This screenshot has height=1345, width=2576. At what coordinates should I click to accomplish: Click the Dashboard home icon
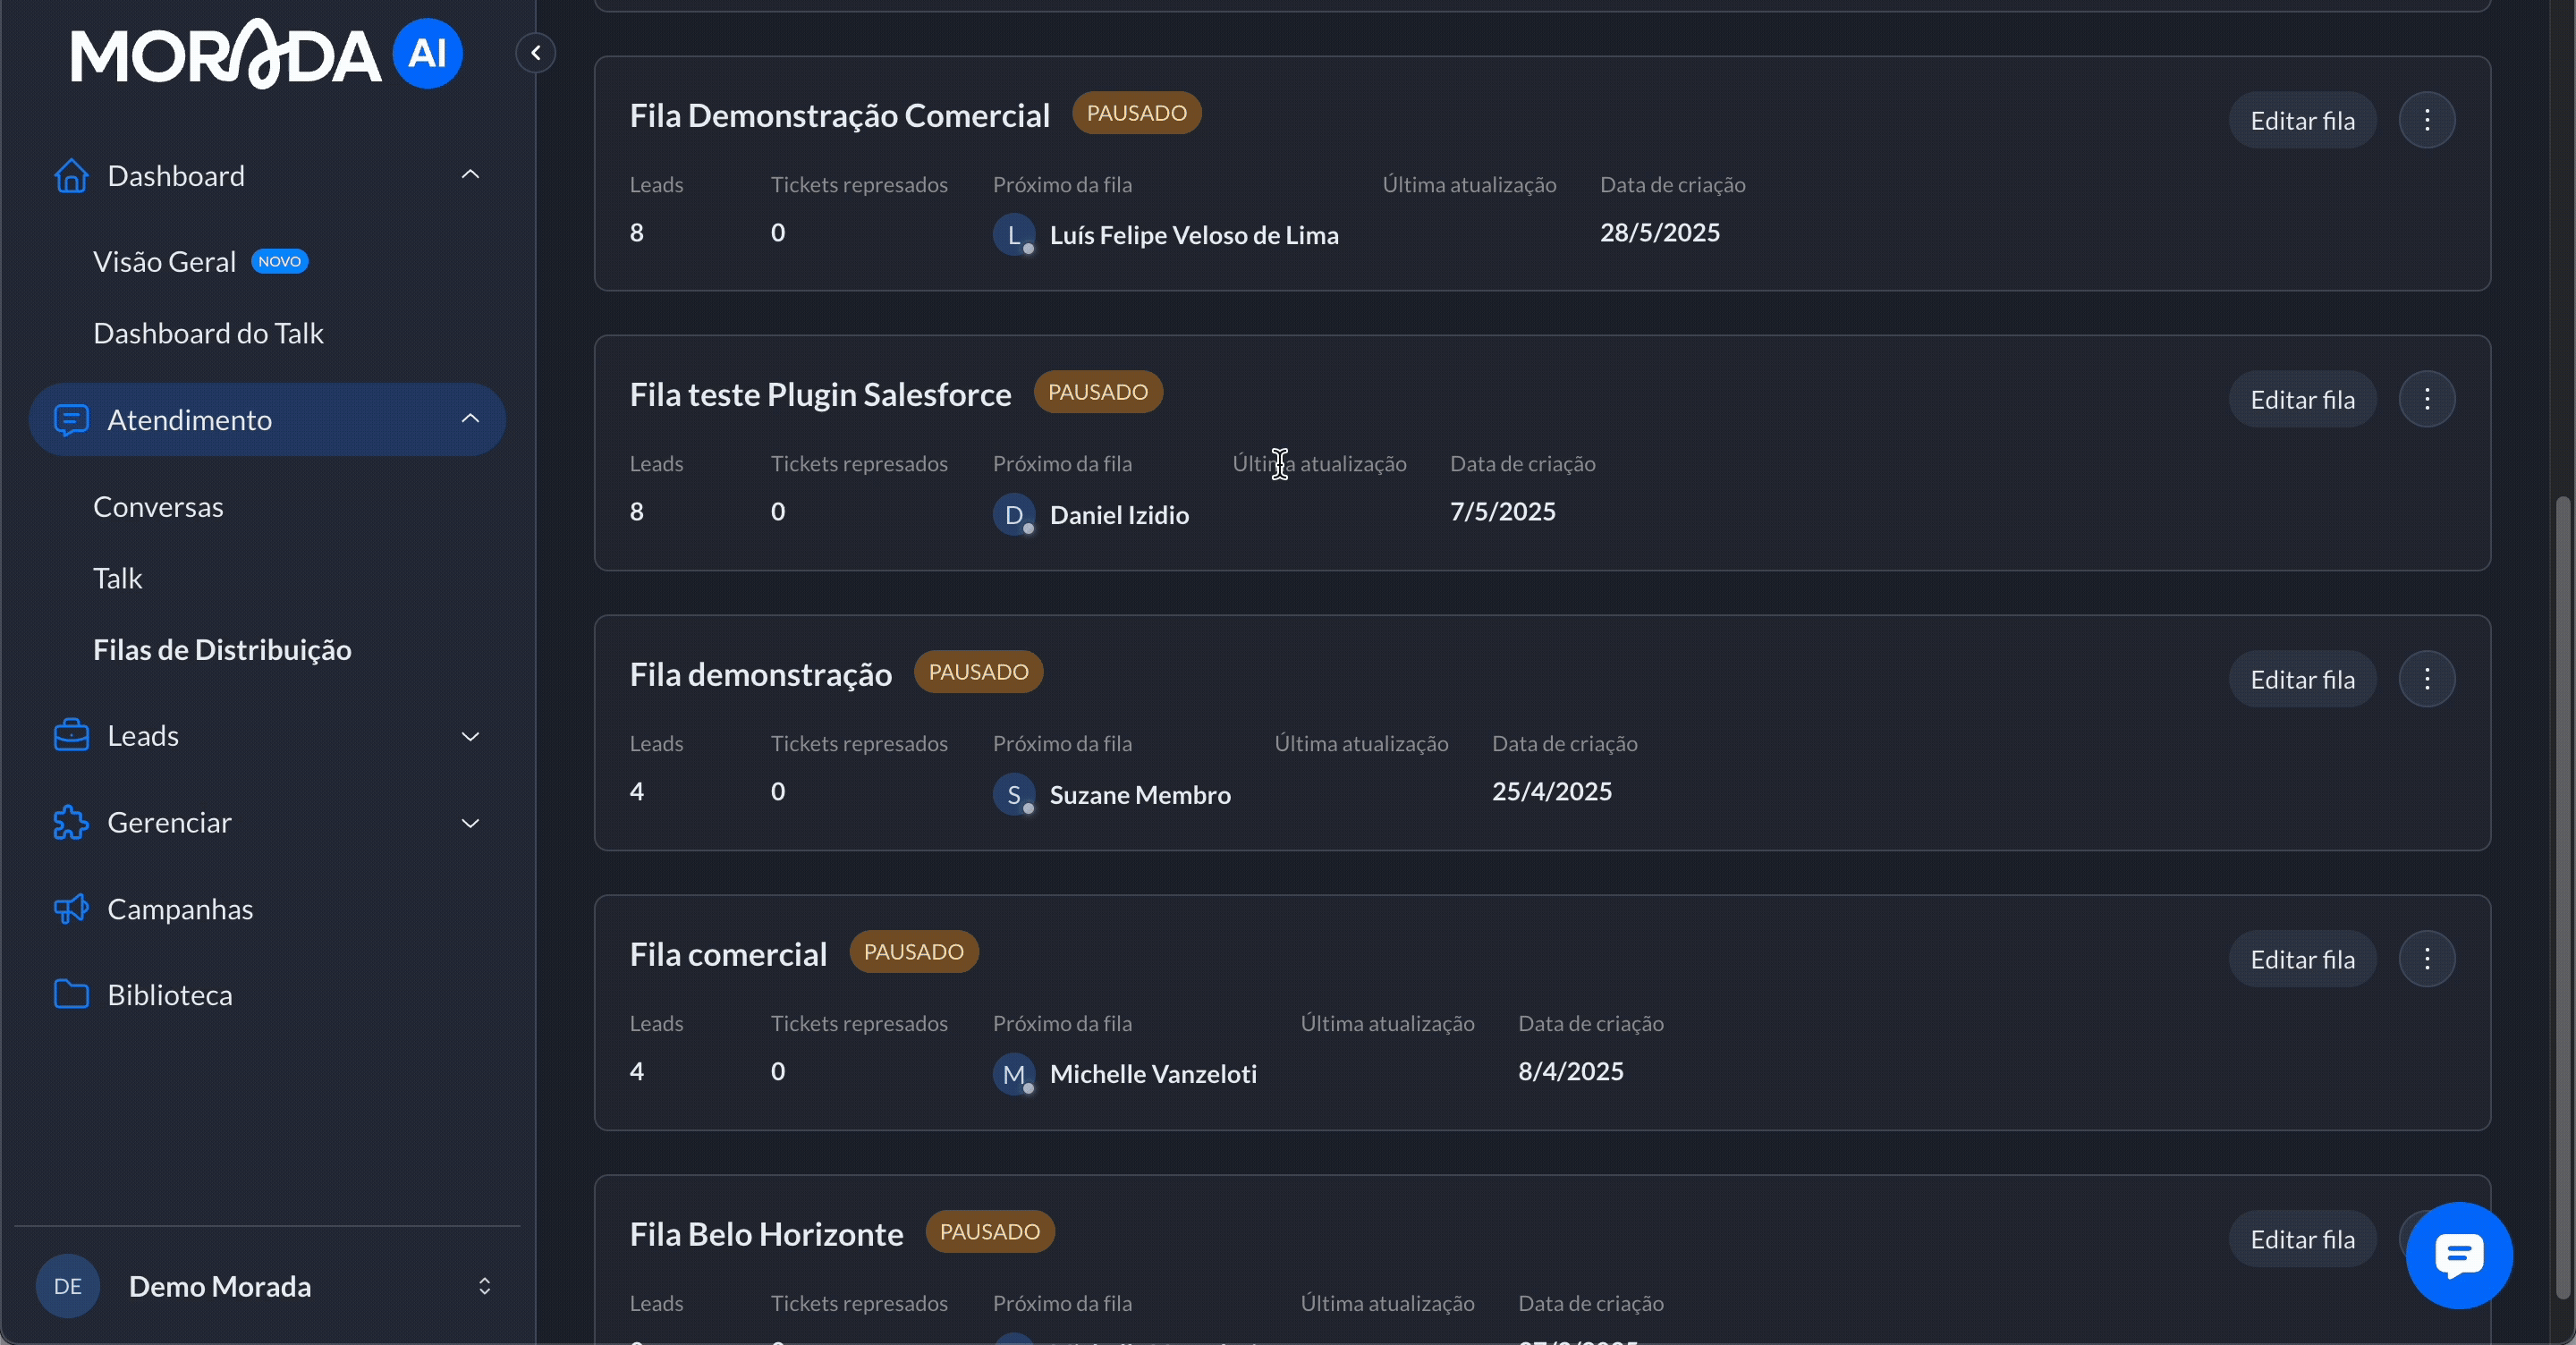[x=71, y=176]
